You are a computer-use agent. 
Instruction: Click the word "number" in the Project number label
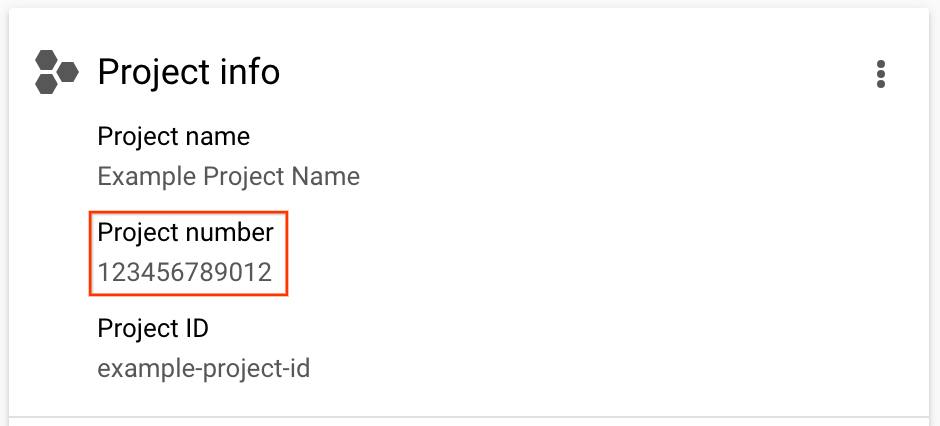tap(229, 233)
